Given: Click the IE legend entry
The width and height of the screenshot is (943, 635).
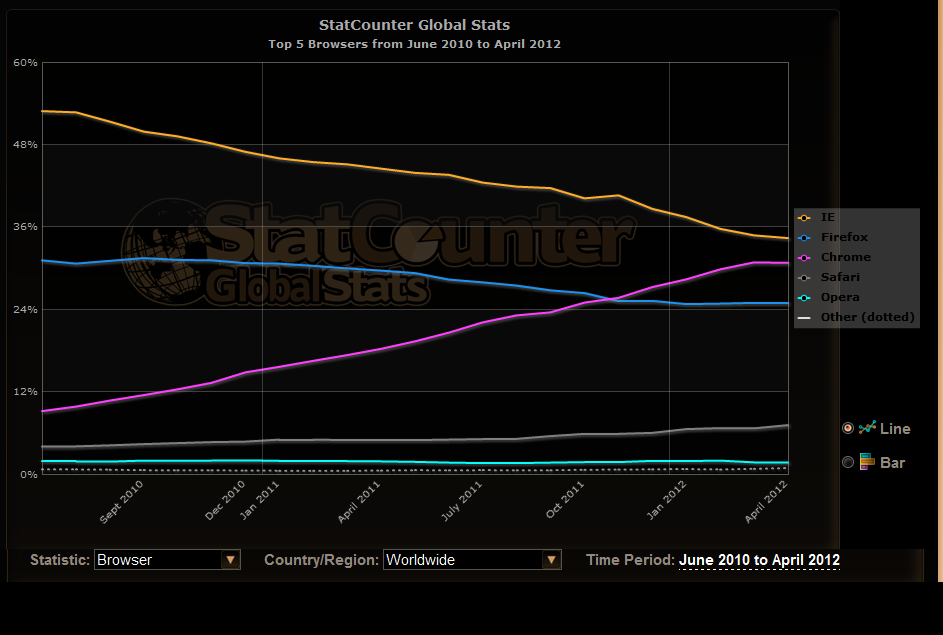Looking at the screenshot, I should (828, 217).
